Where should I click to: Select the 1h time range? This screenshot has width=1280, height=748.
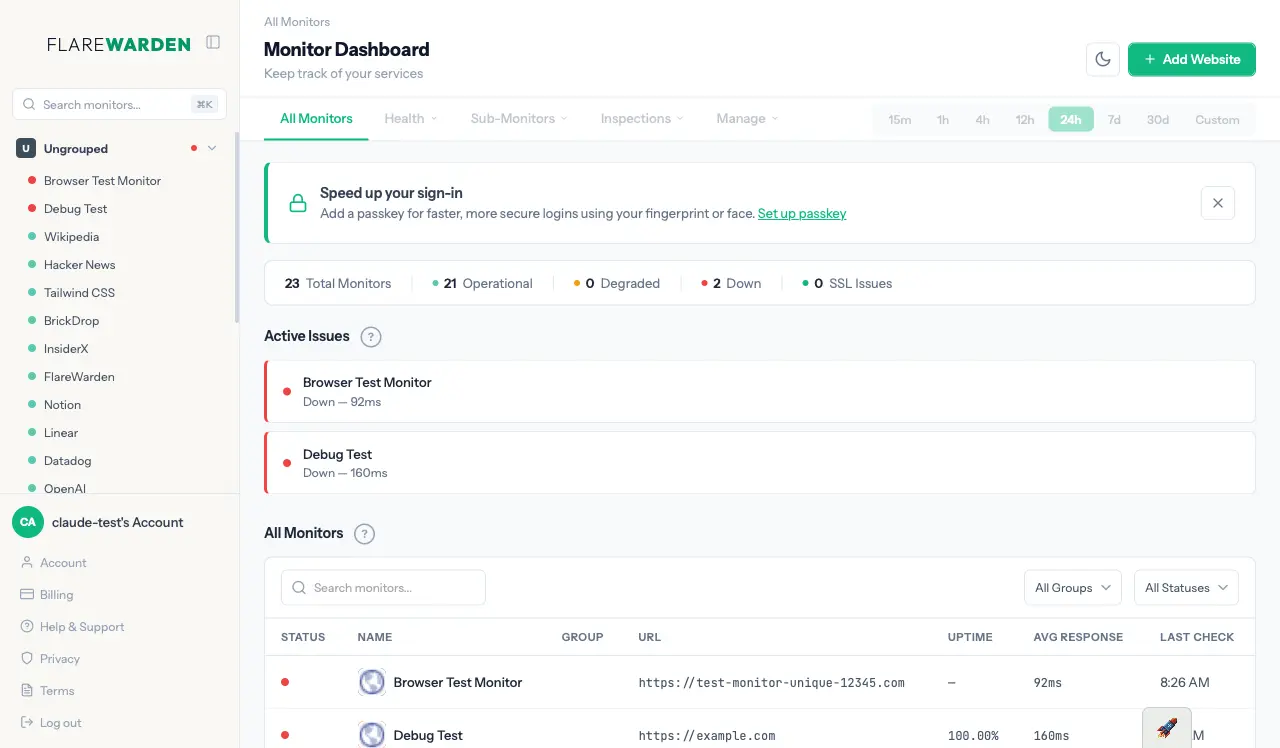coord(943,119)
